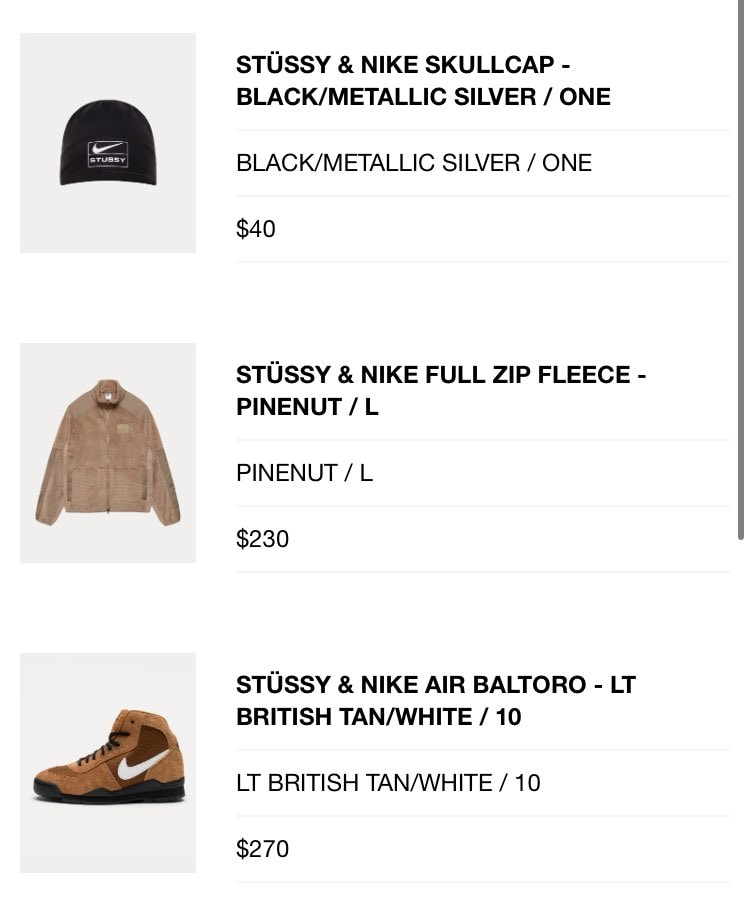The width and height of the screenshot is (750, 911).
Task: Click the white swoosh on the boot
Action: point(139,761)
